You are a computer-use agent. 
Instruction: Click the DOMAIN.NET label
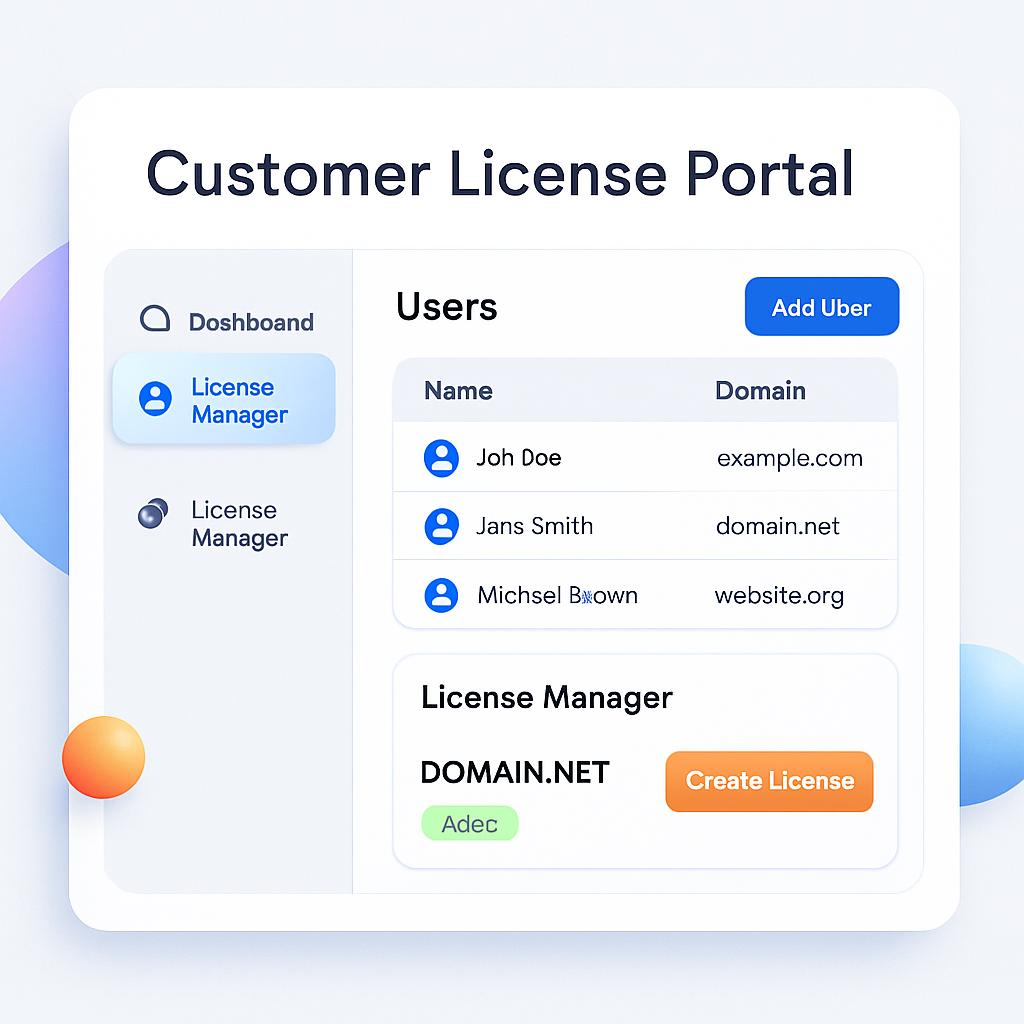tap(514, 772)
